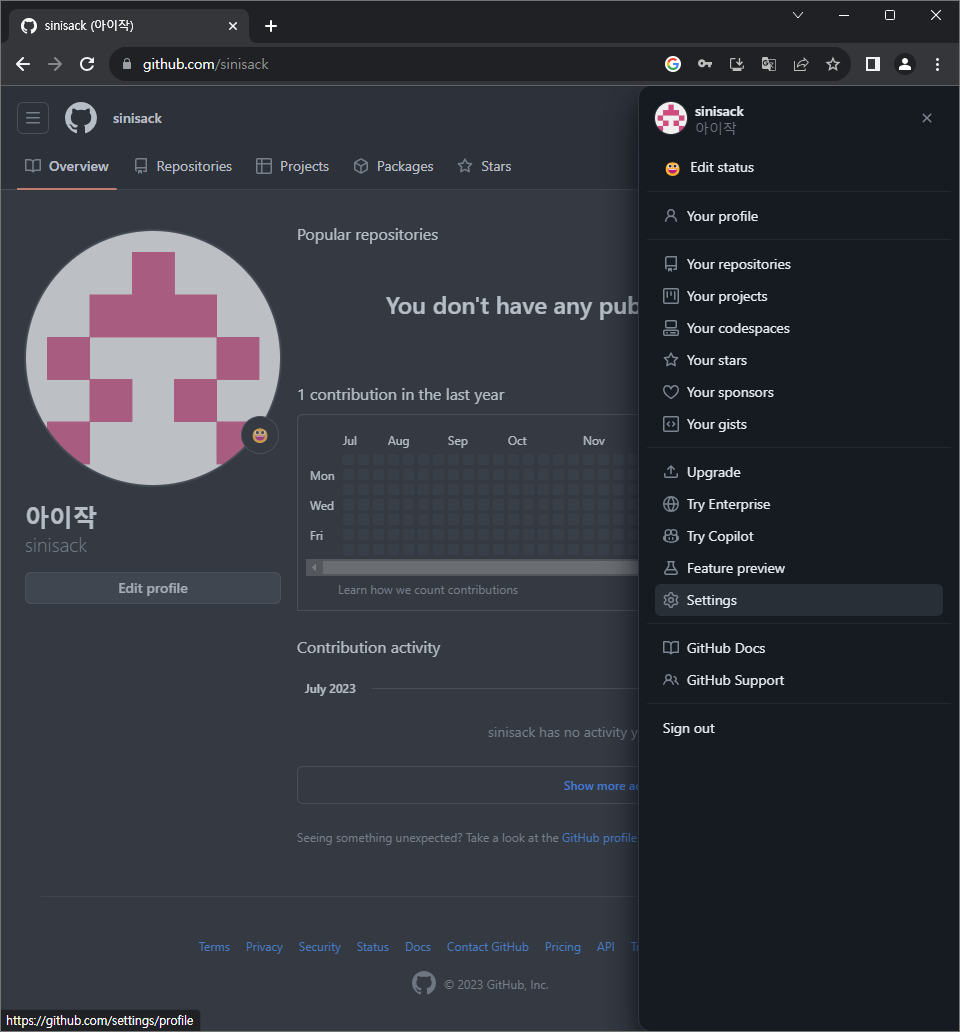Open Your stars
This screenshot has height=1032, width=960.
tap(799, 361)
